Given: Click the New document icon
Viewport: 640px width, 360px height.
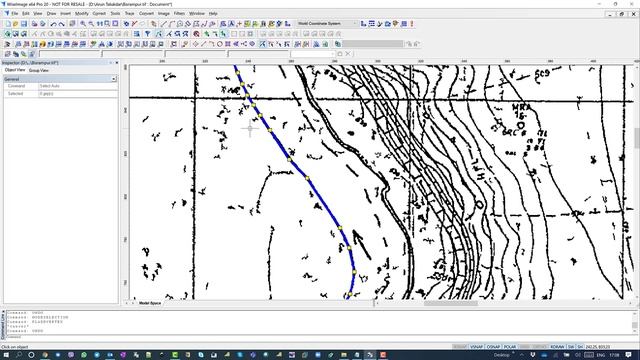Looking at the screenshot, I should point(8,24).
